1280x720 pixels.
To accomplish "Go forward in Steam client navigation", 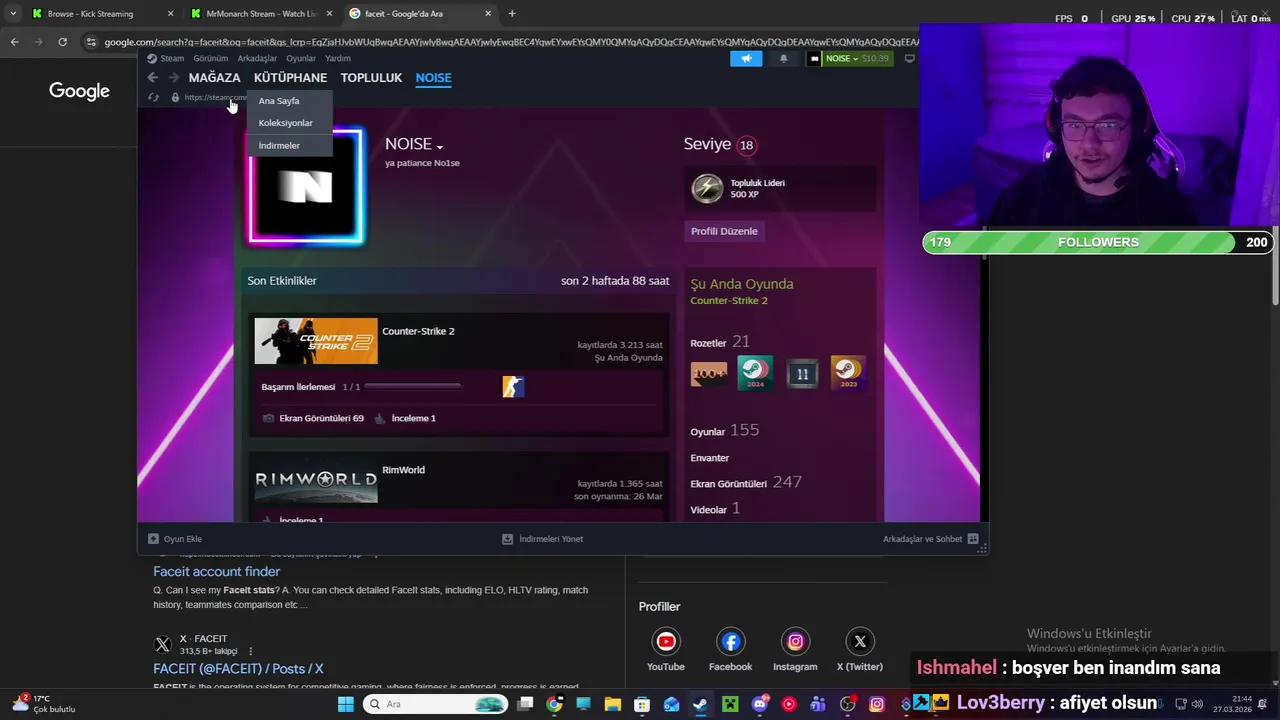I will click(x=173, y=77).
